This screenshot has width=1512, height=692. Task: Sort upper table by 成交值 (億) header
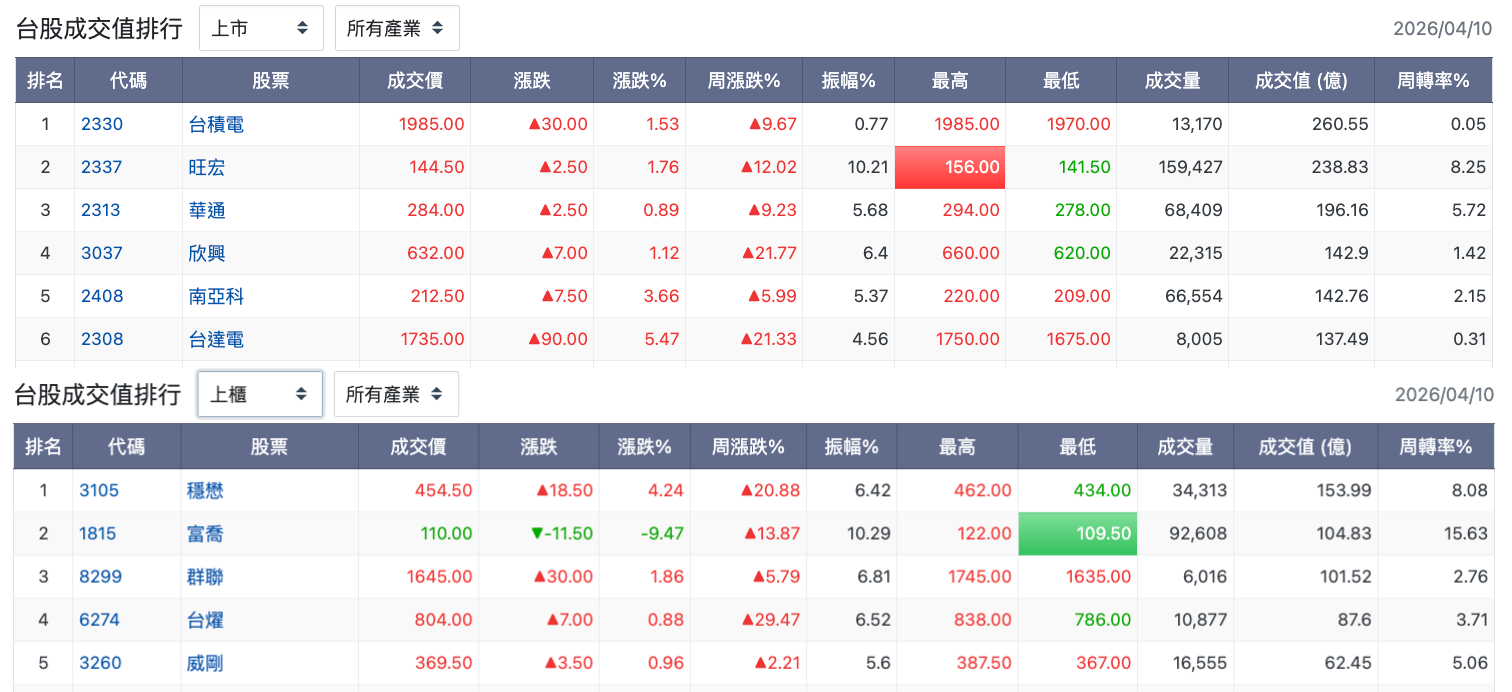[1301, 81]
